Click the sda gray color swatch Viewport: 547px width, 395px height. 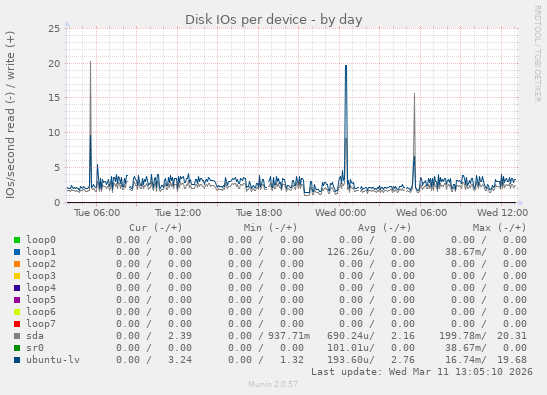tap(17, 336)
